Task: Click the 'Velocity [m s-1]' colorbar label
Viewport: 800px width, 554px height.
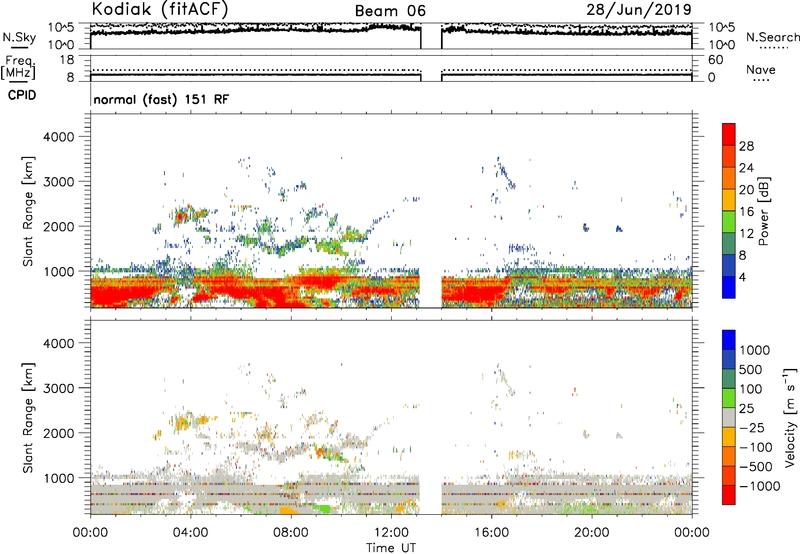Action: [x=790, y=417]
